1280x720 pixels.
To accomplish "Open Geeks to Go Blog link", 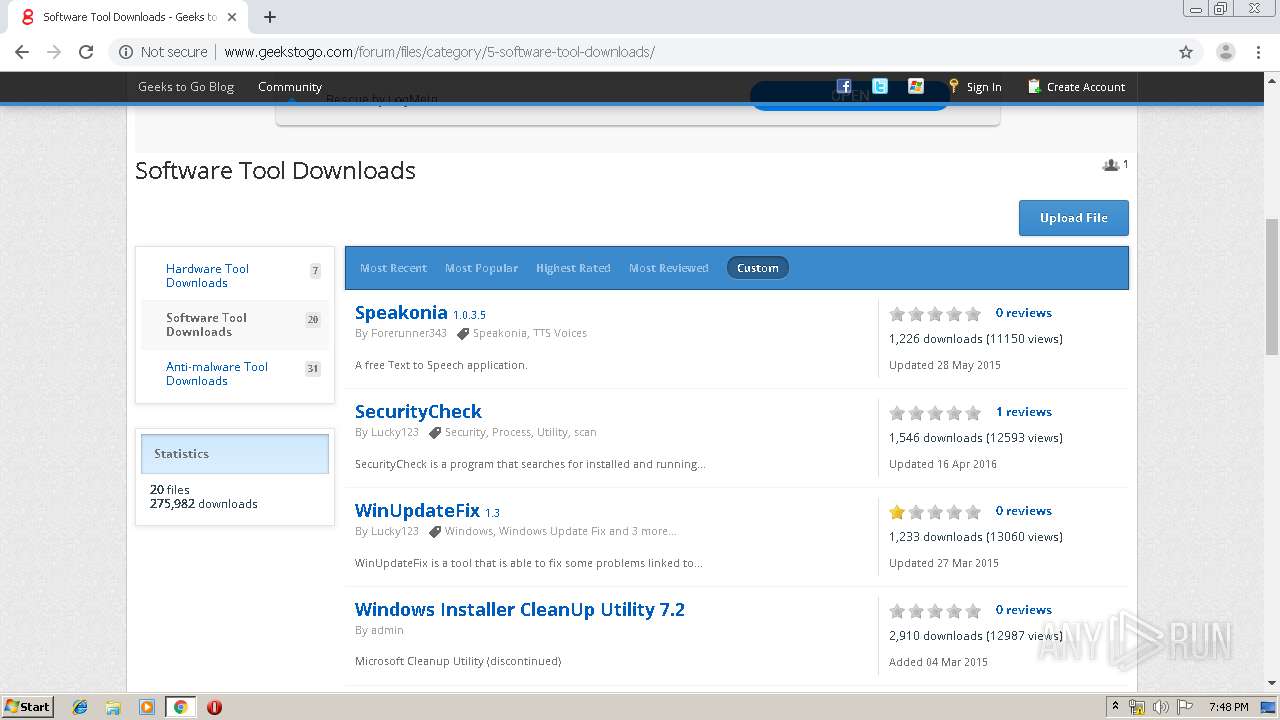I will click(186, 87).
